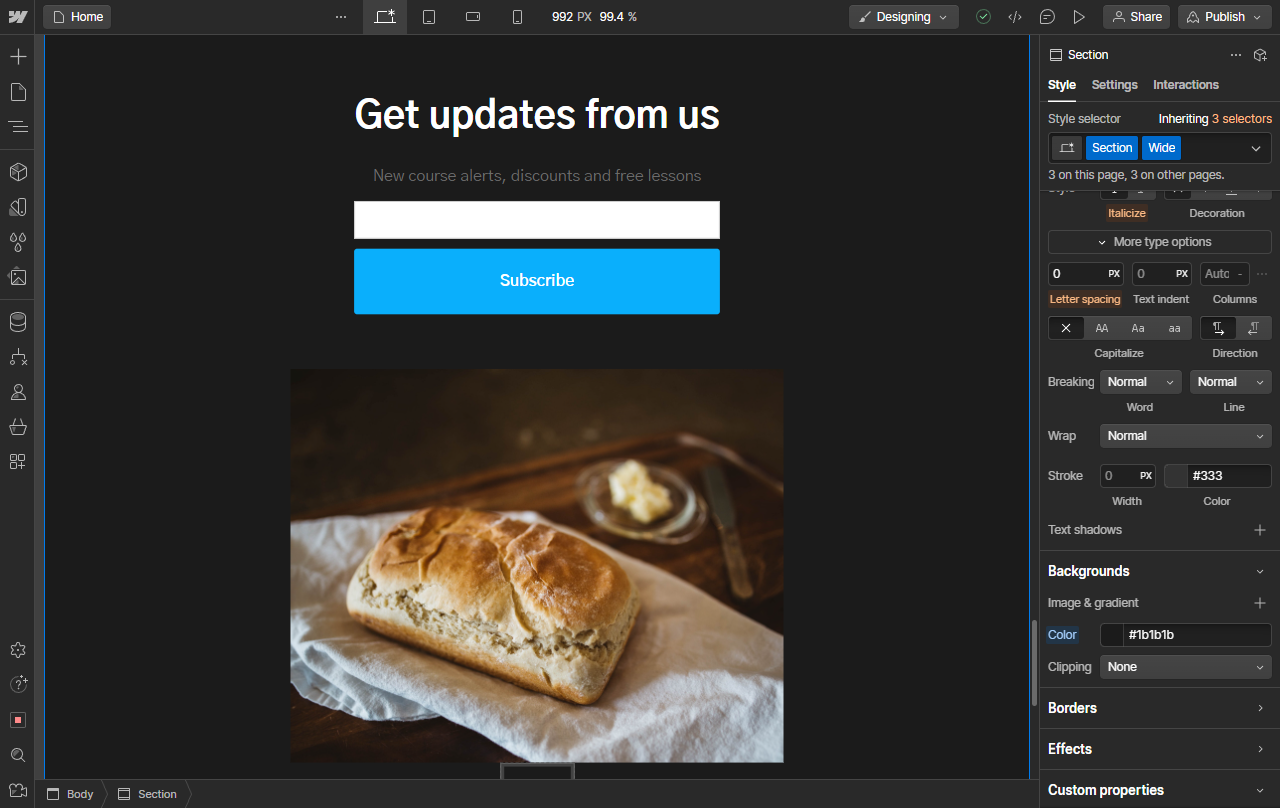
Task: Set capitalize to all caps AA
Action: (1102, 328)
